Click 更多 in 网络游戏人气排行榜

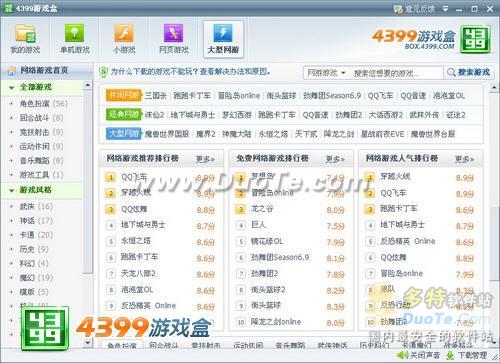point(464,159)
